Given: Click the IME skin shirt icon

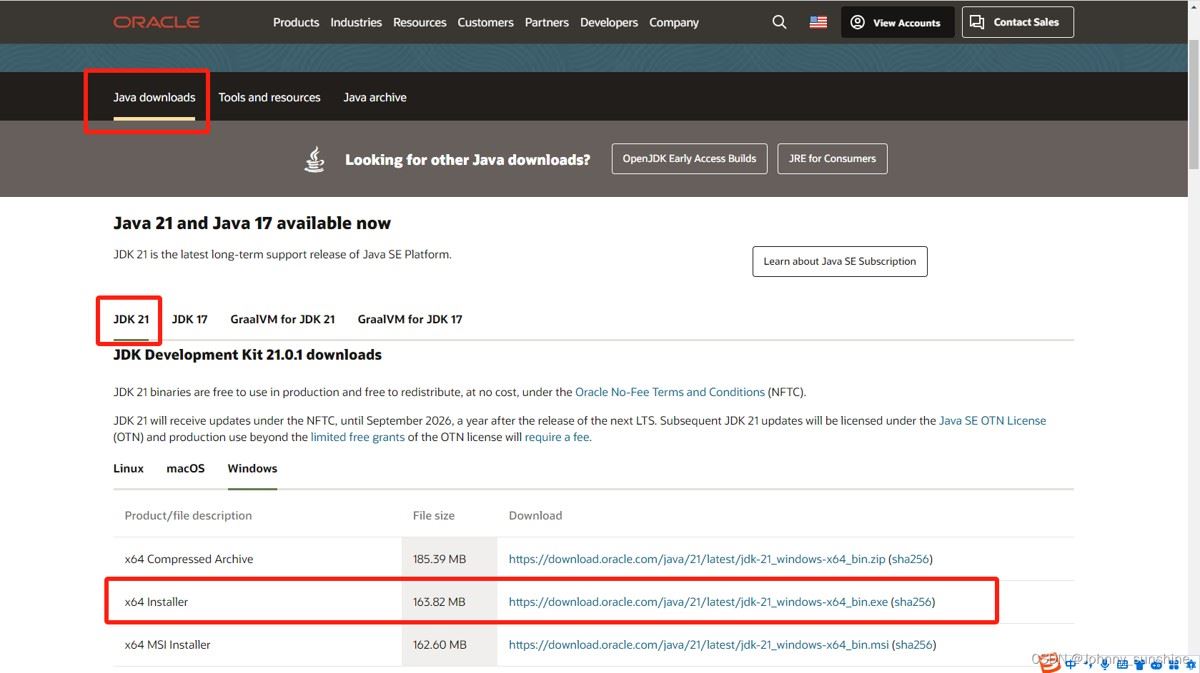Looking at the screenshot, I should coord(1139,663).
